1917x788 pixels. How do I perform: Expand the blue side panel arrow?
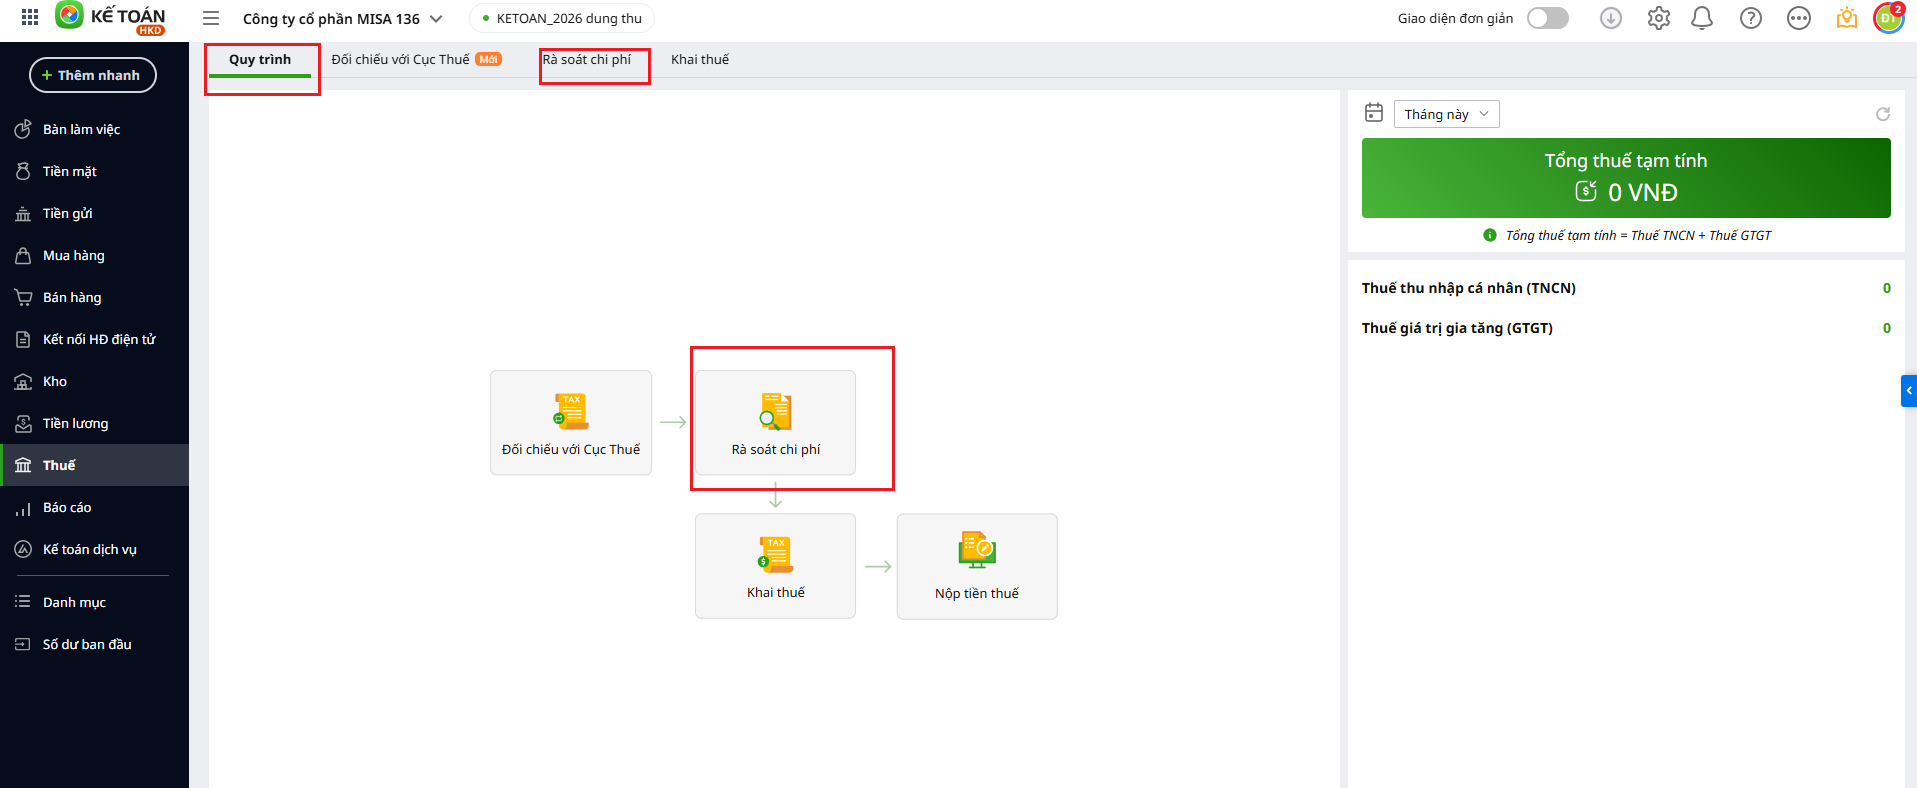[1908, 390]
